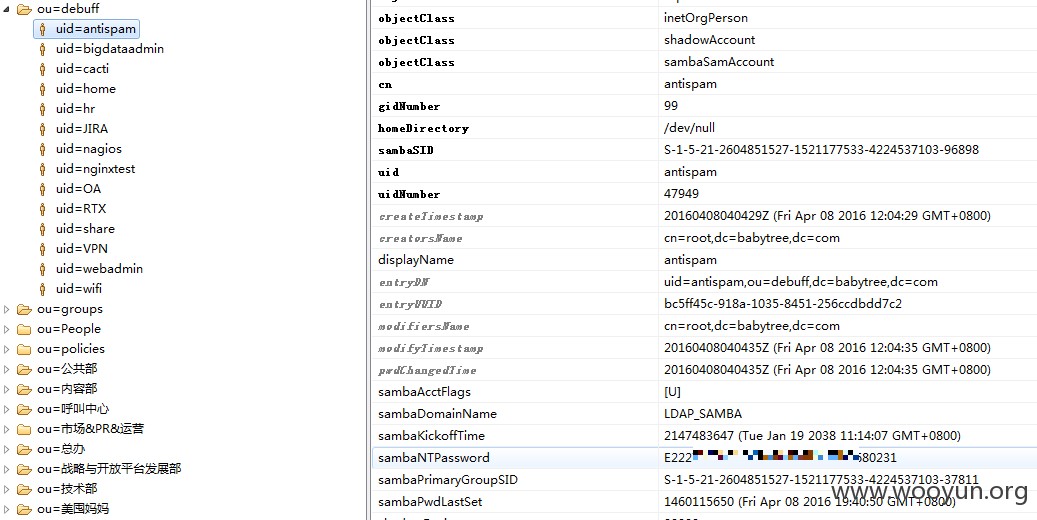Click the sambaSID attribute name
This screenshot has height=520, width=1037.
point(406,150)
